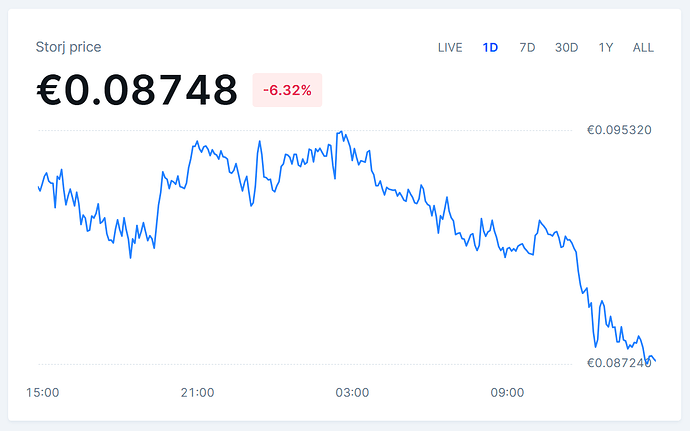Viewport: 690px width, 431px height.
Task: Click the -6.32% change badge
Action: tap(287, 90)
